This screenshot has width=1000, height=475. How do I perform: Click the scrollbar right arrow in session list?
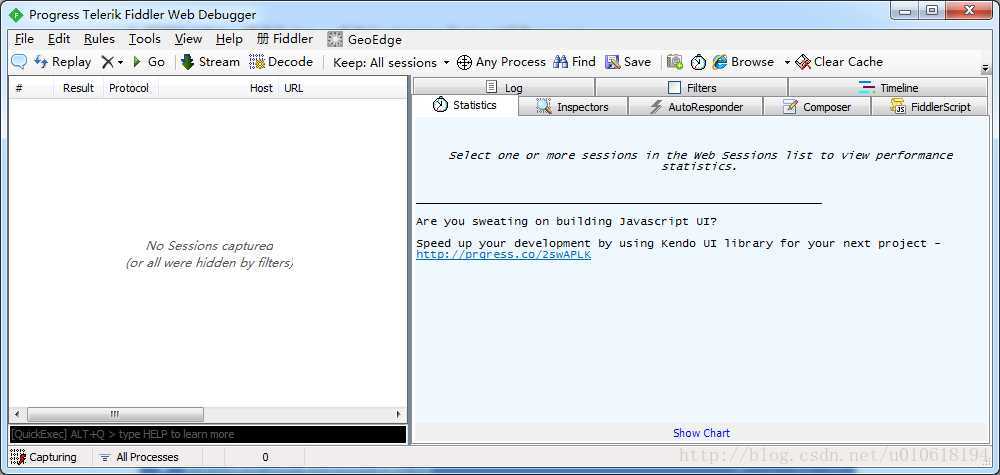pyautogui.click(x=399, y=414)
